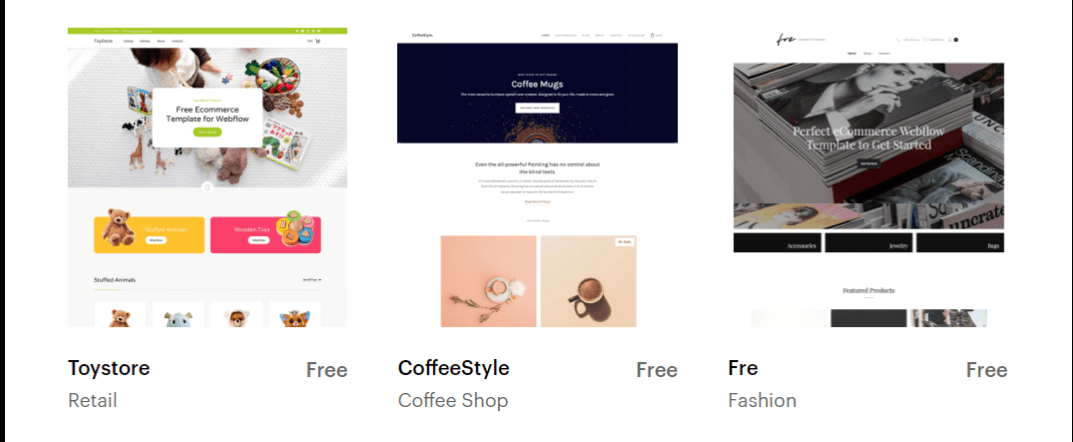Viewport: 1073px width, 442px height.
Task: Click the shopping cart icon in Toystore preview
Action: 318,41
